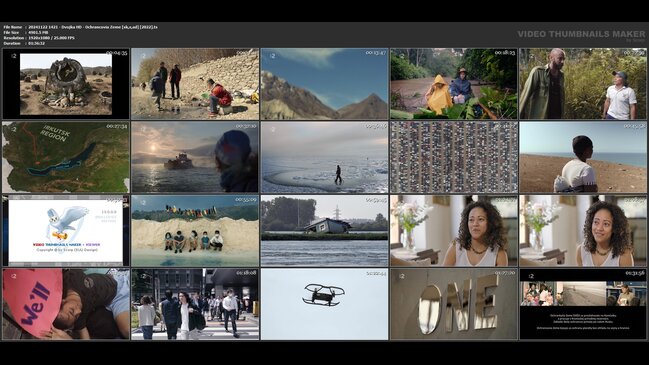This screenshot has width=649, height=365.
Task: Open the thumbnail of two men in the jungle
Action: click(583, 84)
